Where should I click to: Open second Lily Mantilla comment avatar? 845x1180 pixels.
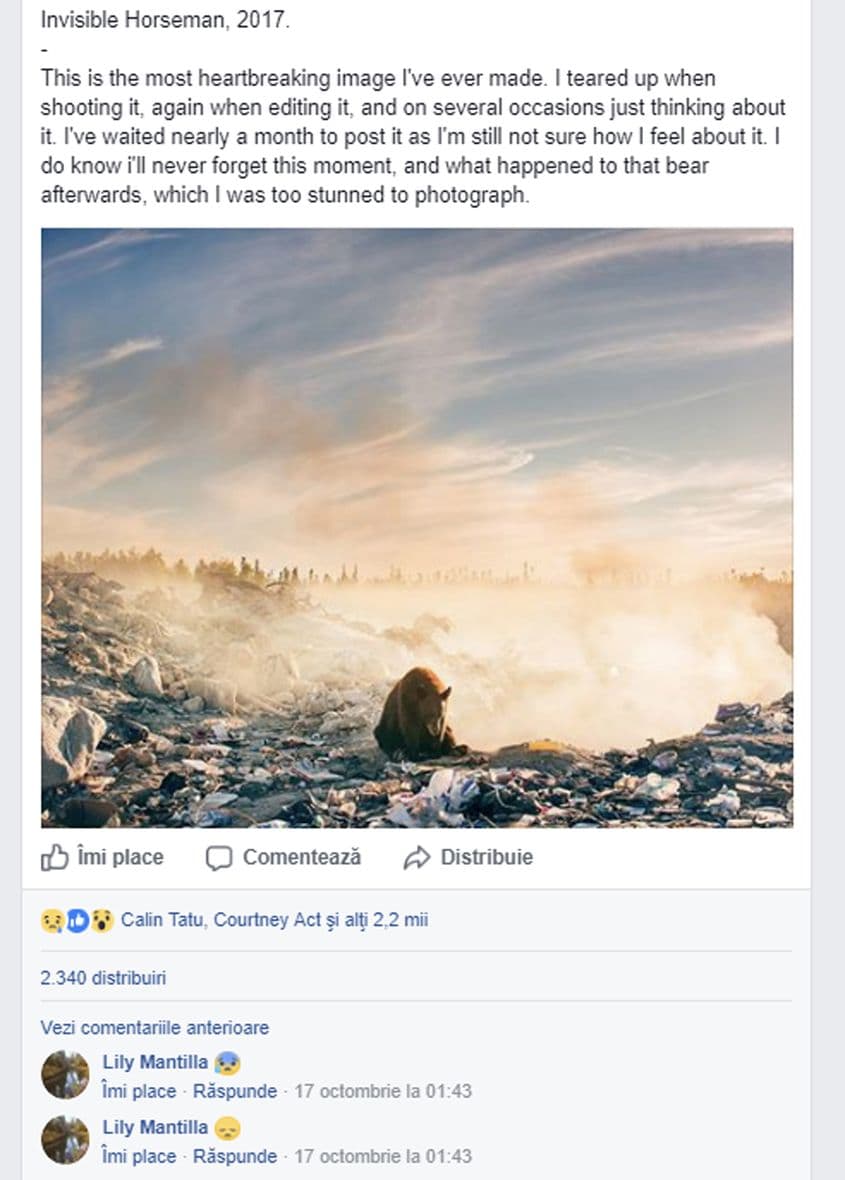[65, 1140]
